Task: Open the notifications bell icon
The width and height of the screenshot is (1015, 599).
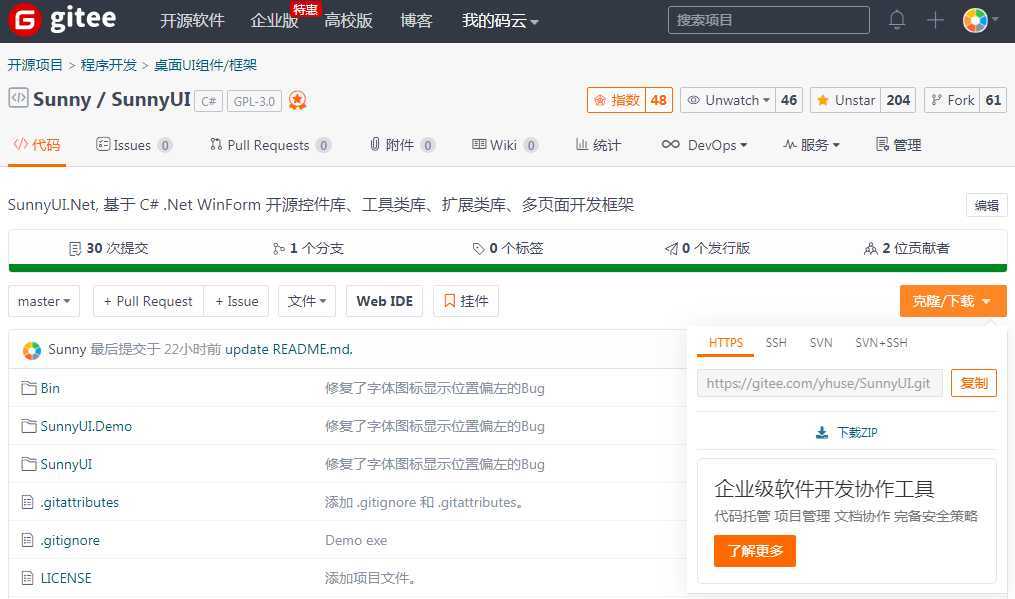Action: point(897,20)
